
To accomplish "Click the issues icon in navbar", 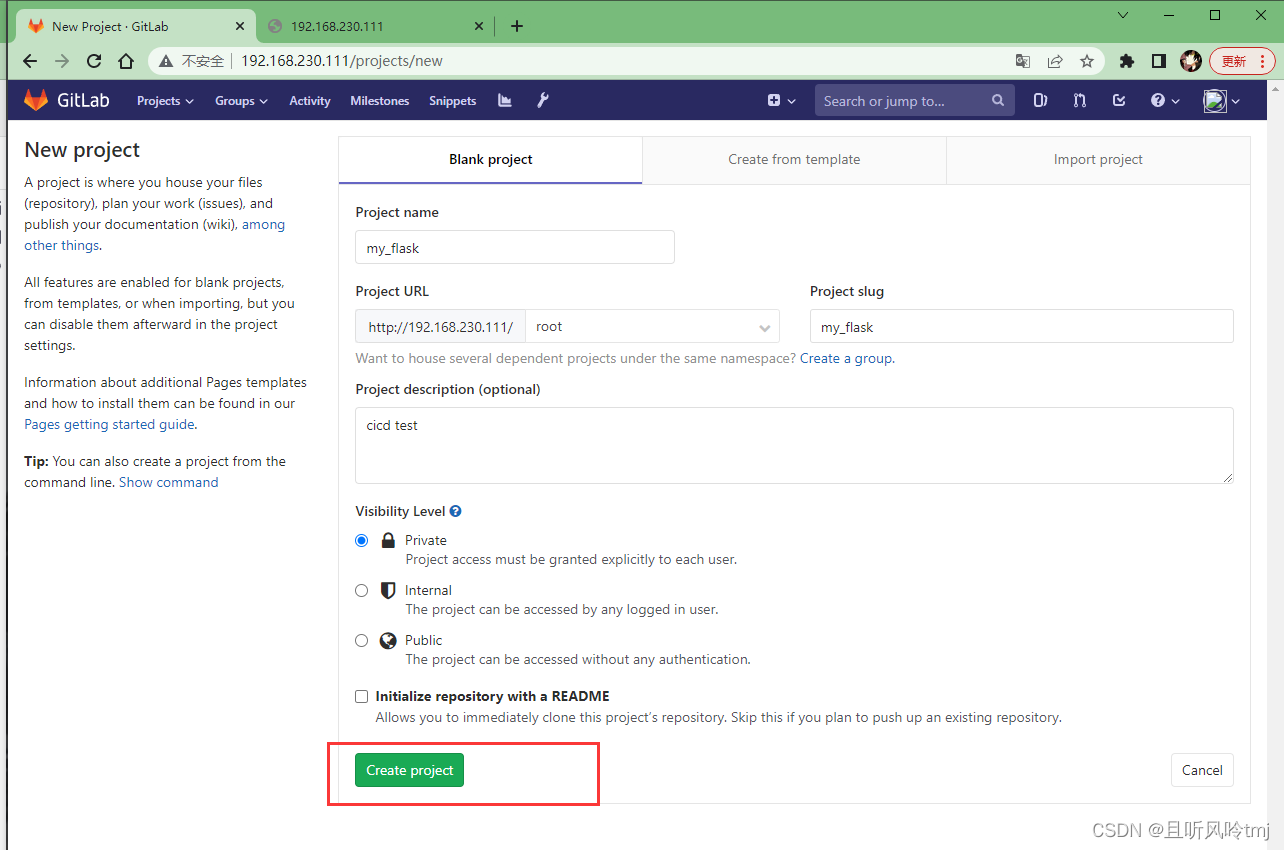I will 1040,100.
